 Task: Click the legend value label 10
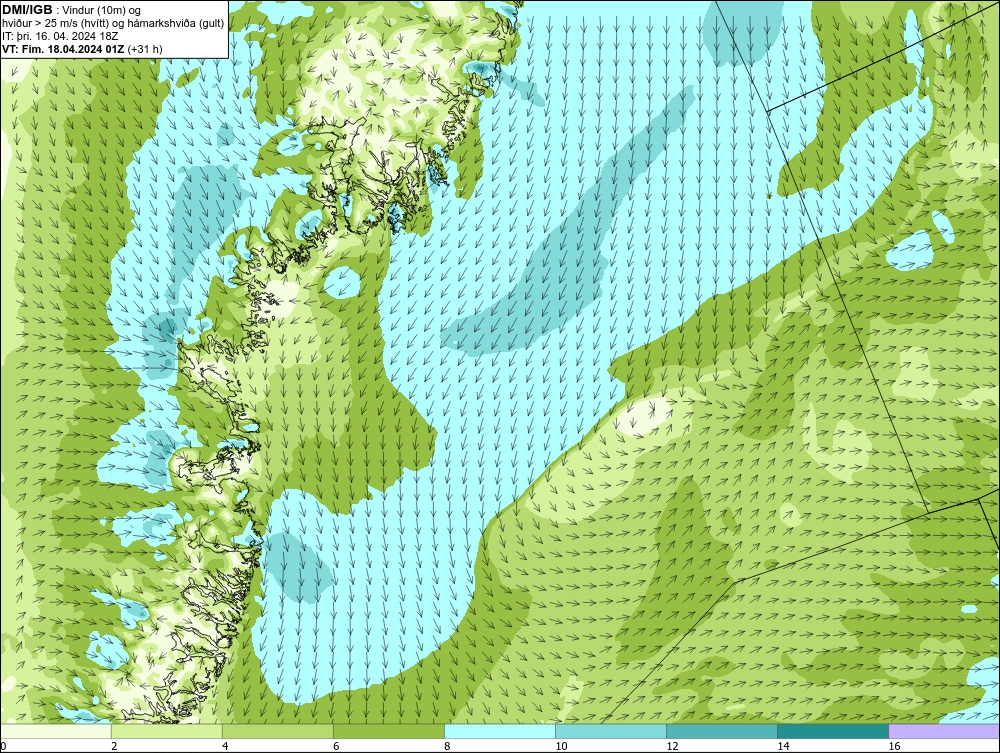coord(561,746)
